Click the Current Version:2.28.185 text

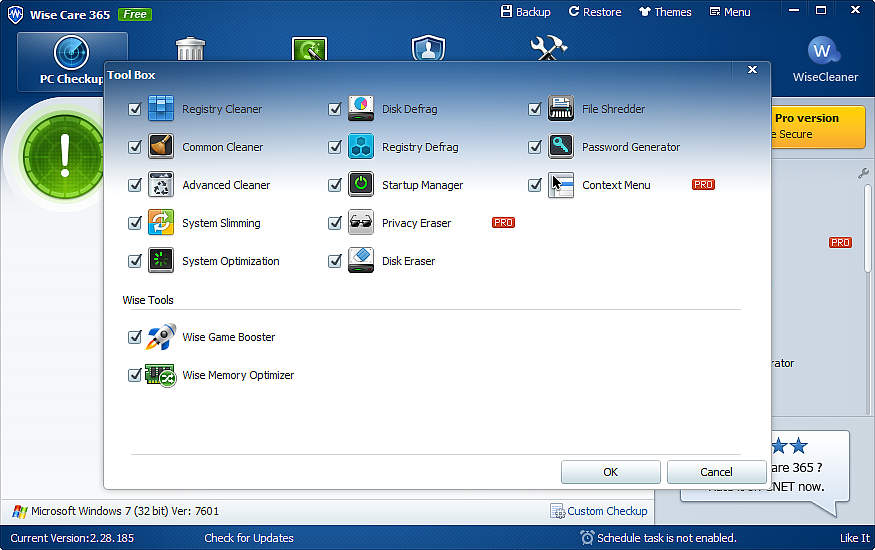point(72,538)
